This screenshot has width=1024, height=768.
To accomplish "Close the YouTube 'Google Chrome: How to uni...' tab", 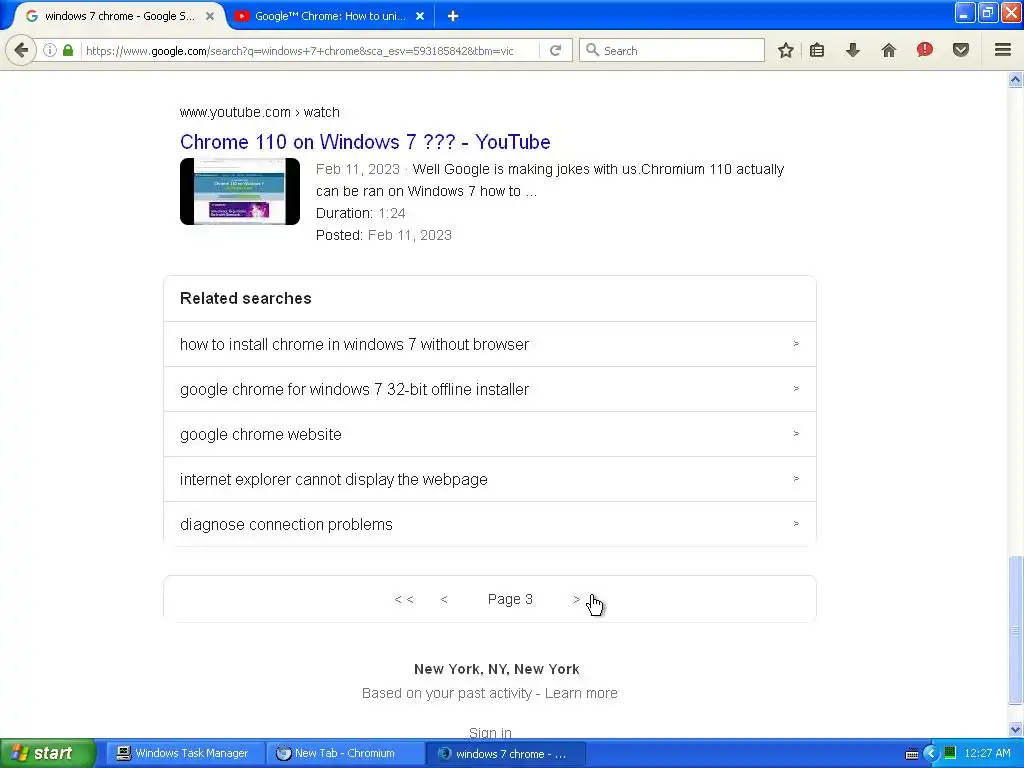I will tap(420, 16).
